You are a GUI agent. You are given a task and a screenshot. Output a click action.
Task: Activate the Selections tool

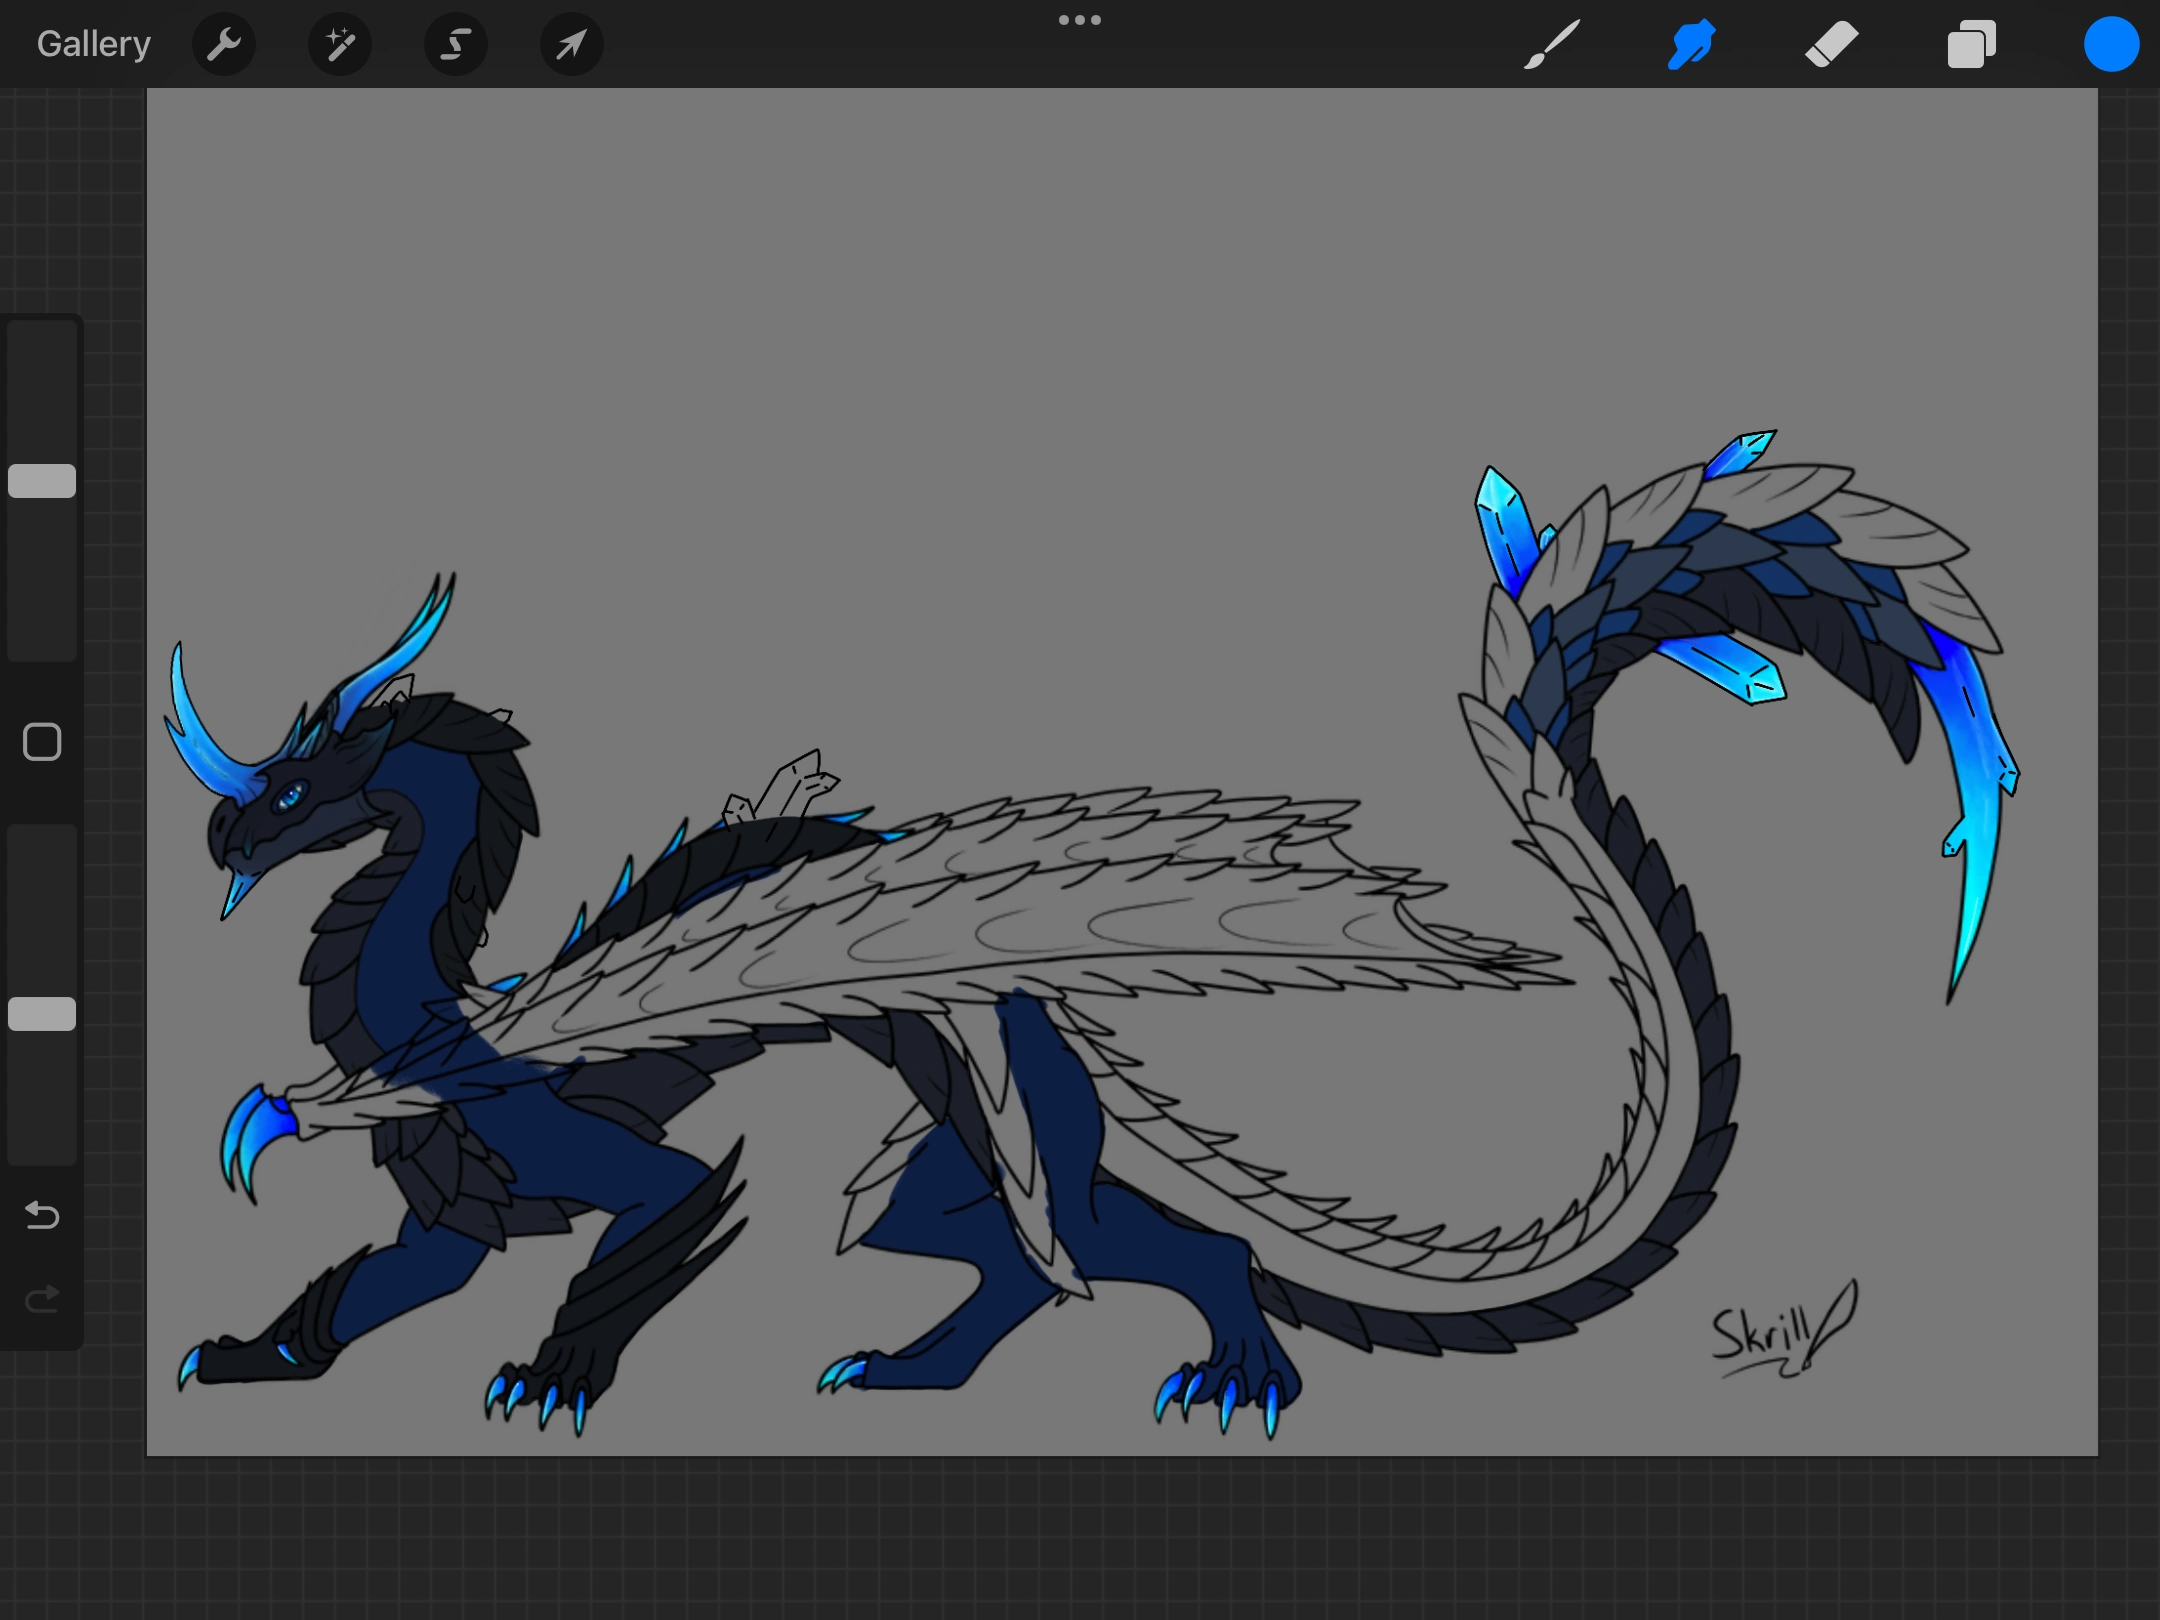click(x=455, y=43)
